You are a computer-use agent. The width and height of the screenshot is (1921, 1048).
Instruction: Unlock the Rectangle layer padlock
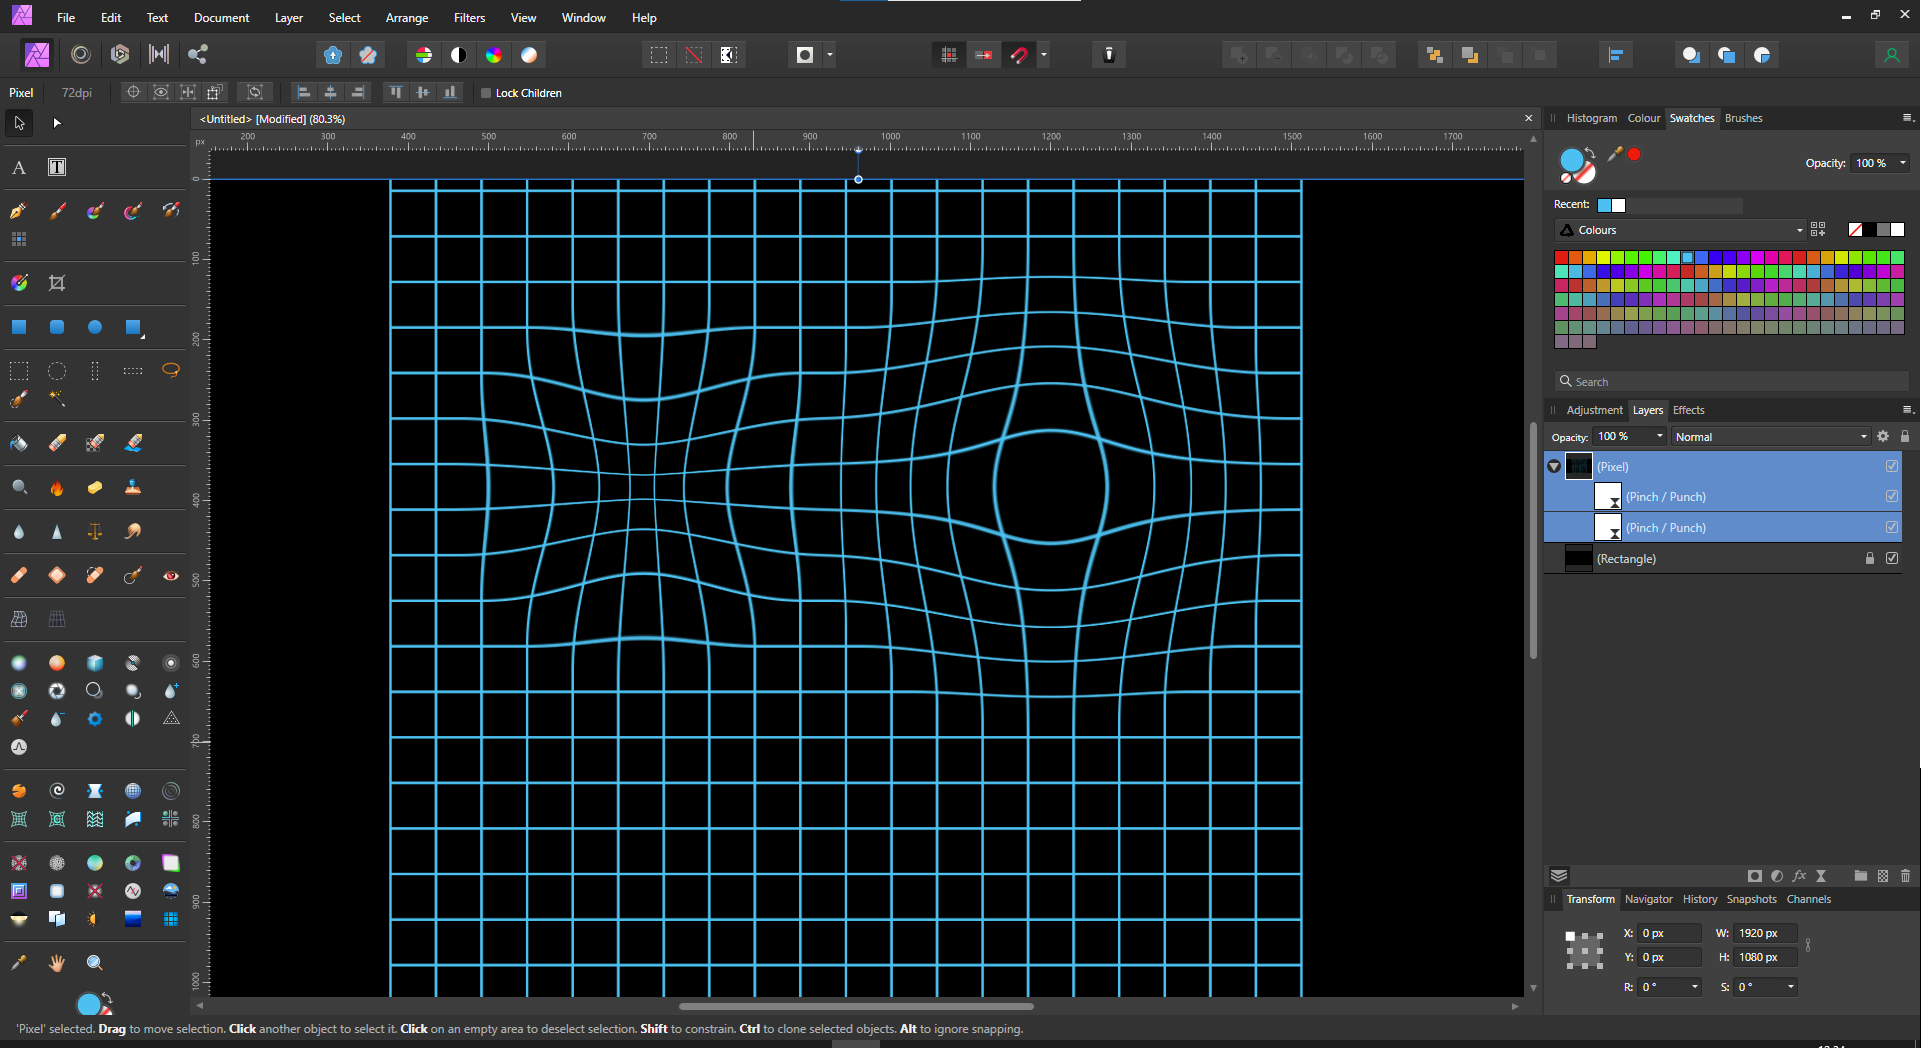pyautogui.click(x=1870, y=558)
